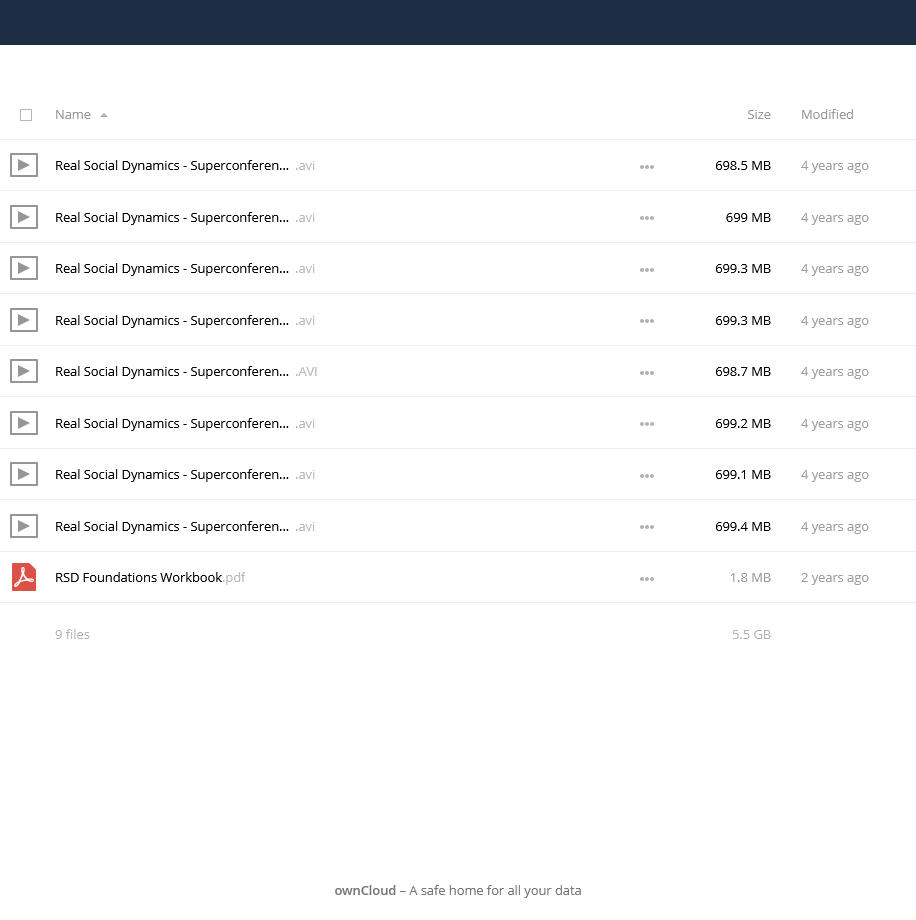
Task: Click the video icon of the 699.4 MB file
Action: tap(24, 526)
